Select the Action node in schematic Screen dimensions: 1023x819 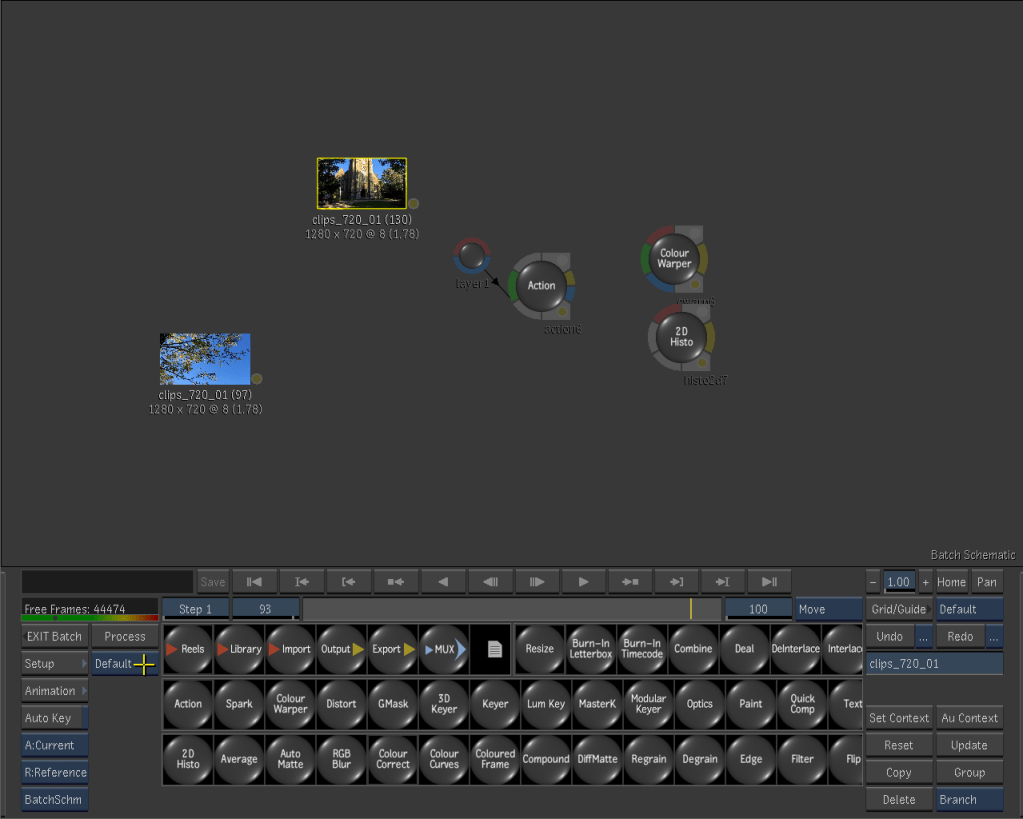[x=541, y=286]
